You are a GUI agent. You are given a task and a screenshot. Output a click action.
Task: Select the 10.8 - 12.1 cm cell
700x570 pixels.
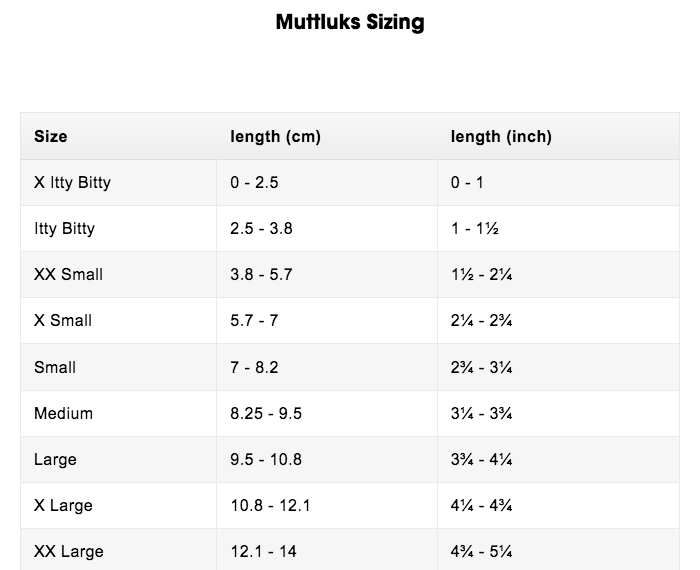coord(270,505)
